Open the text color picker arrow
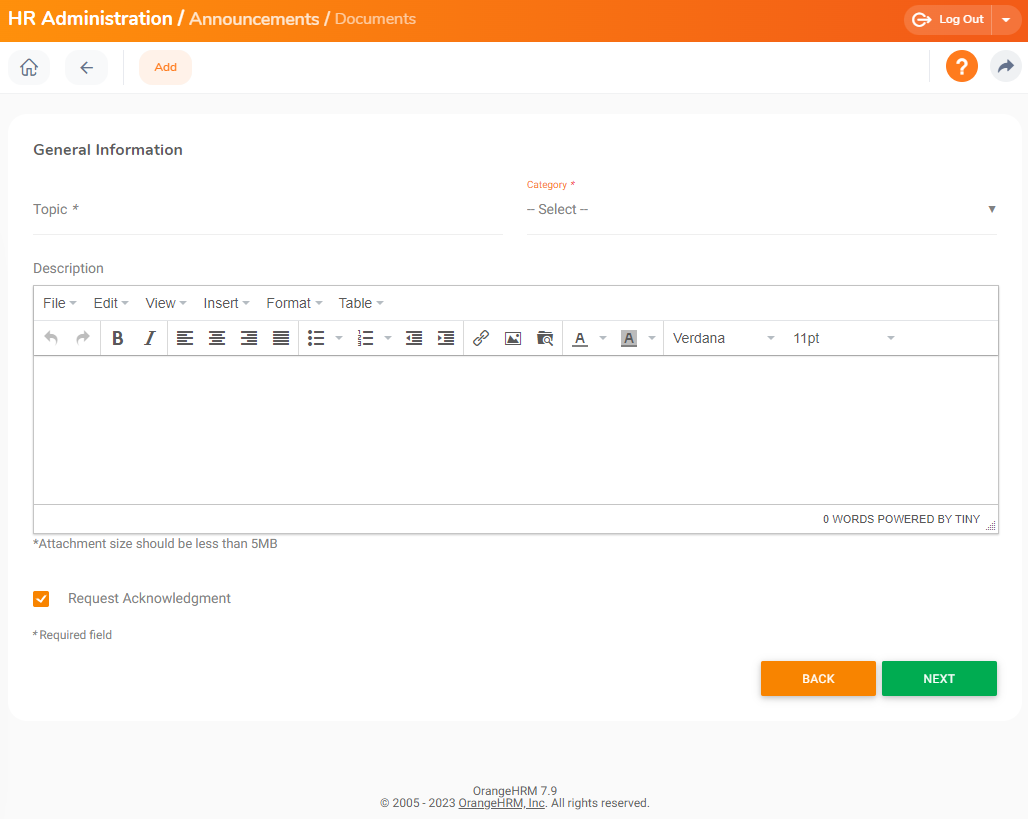Viewport: 1028px width, 819px height. coord(603,338)
